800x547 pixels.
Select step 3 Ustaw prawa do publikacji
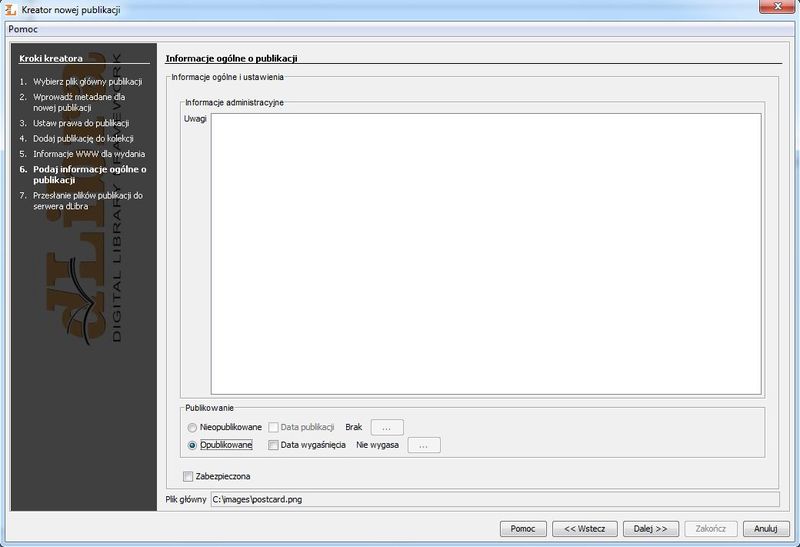pyautogui.click(x=80, y=123)
